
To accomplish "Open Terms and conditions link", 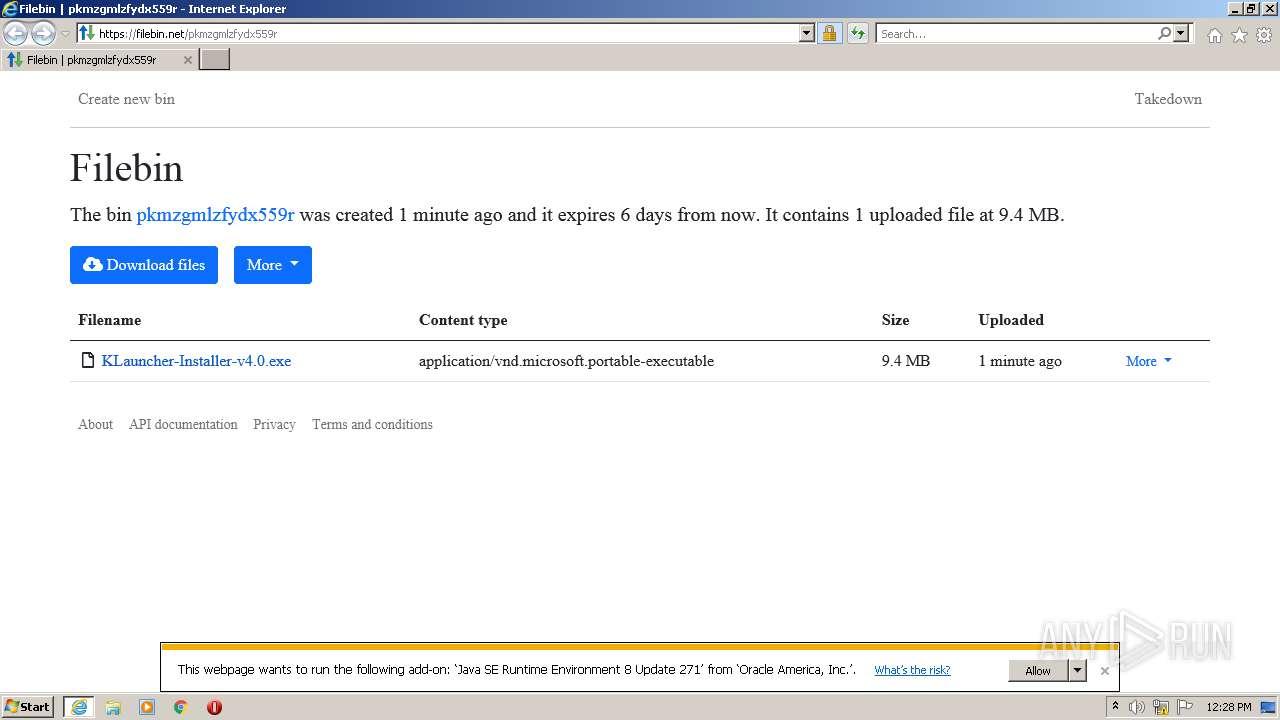I will click(372, 424).
